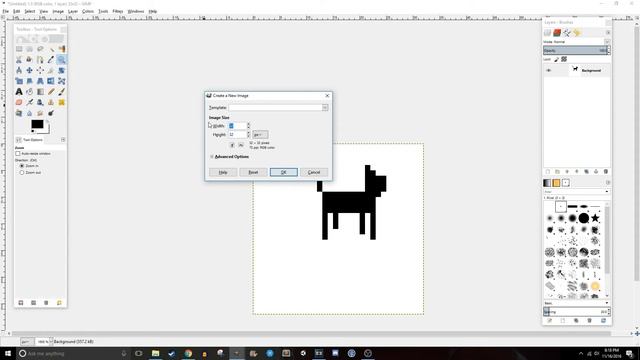Click Cancel in Create a New Image
Image resolution: width=640 pixels, height=360 pixels.
[x=314, y=172]
